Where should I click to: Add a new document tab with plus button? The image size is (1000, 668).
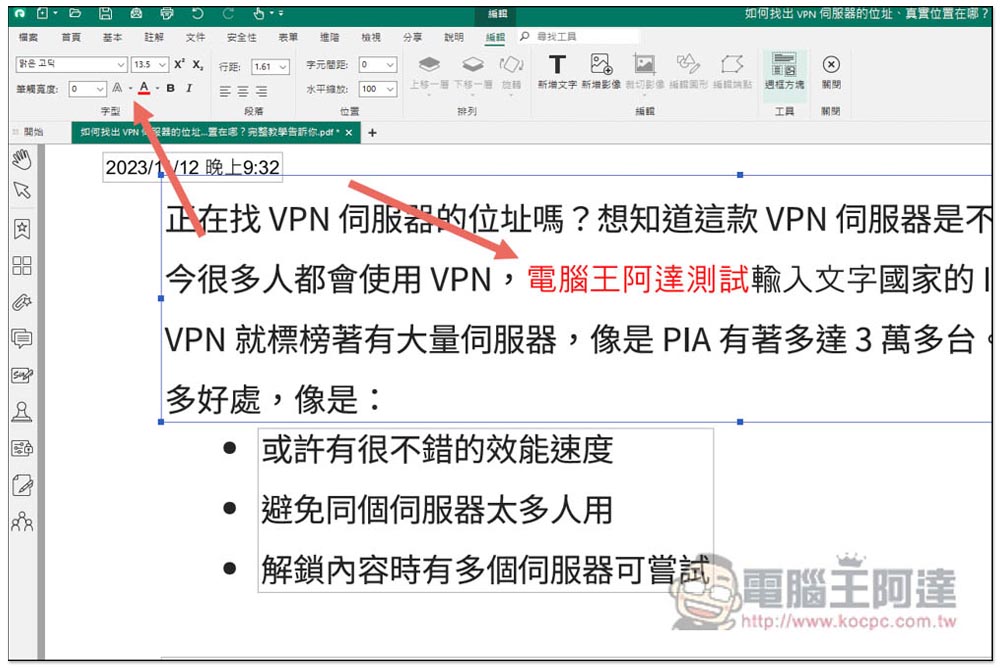(x=372, y=133)
